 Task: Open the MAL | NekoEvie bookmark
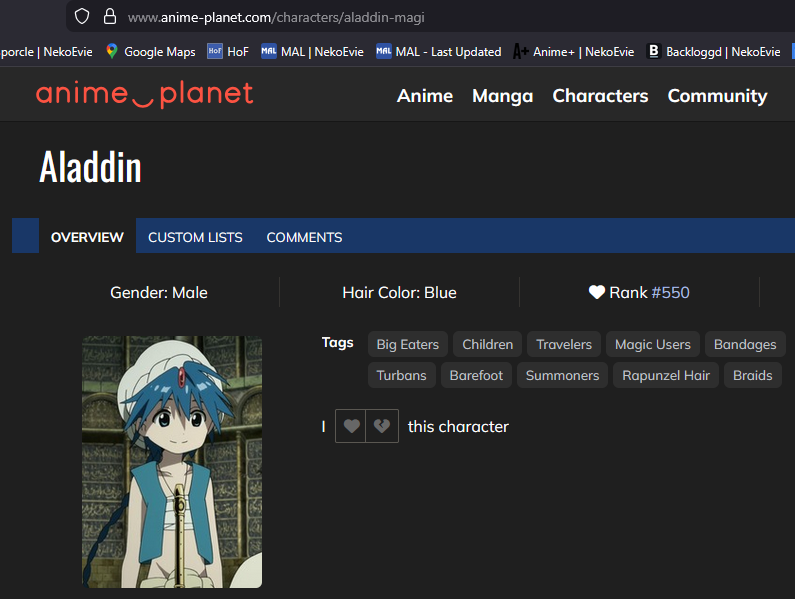pyautogui.click(x=312, y=52)
